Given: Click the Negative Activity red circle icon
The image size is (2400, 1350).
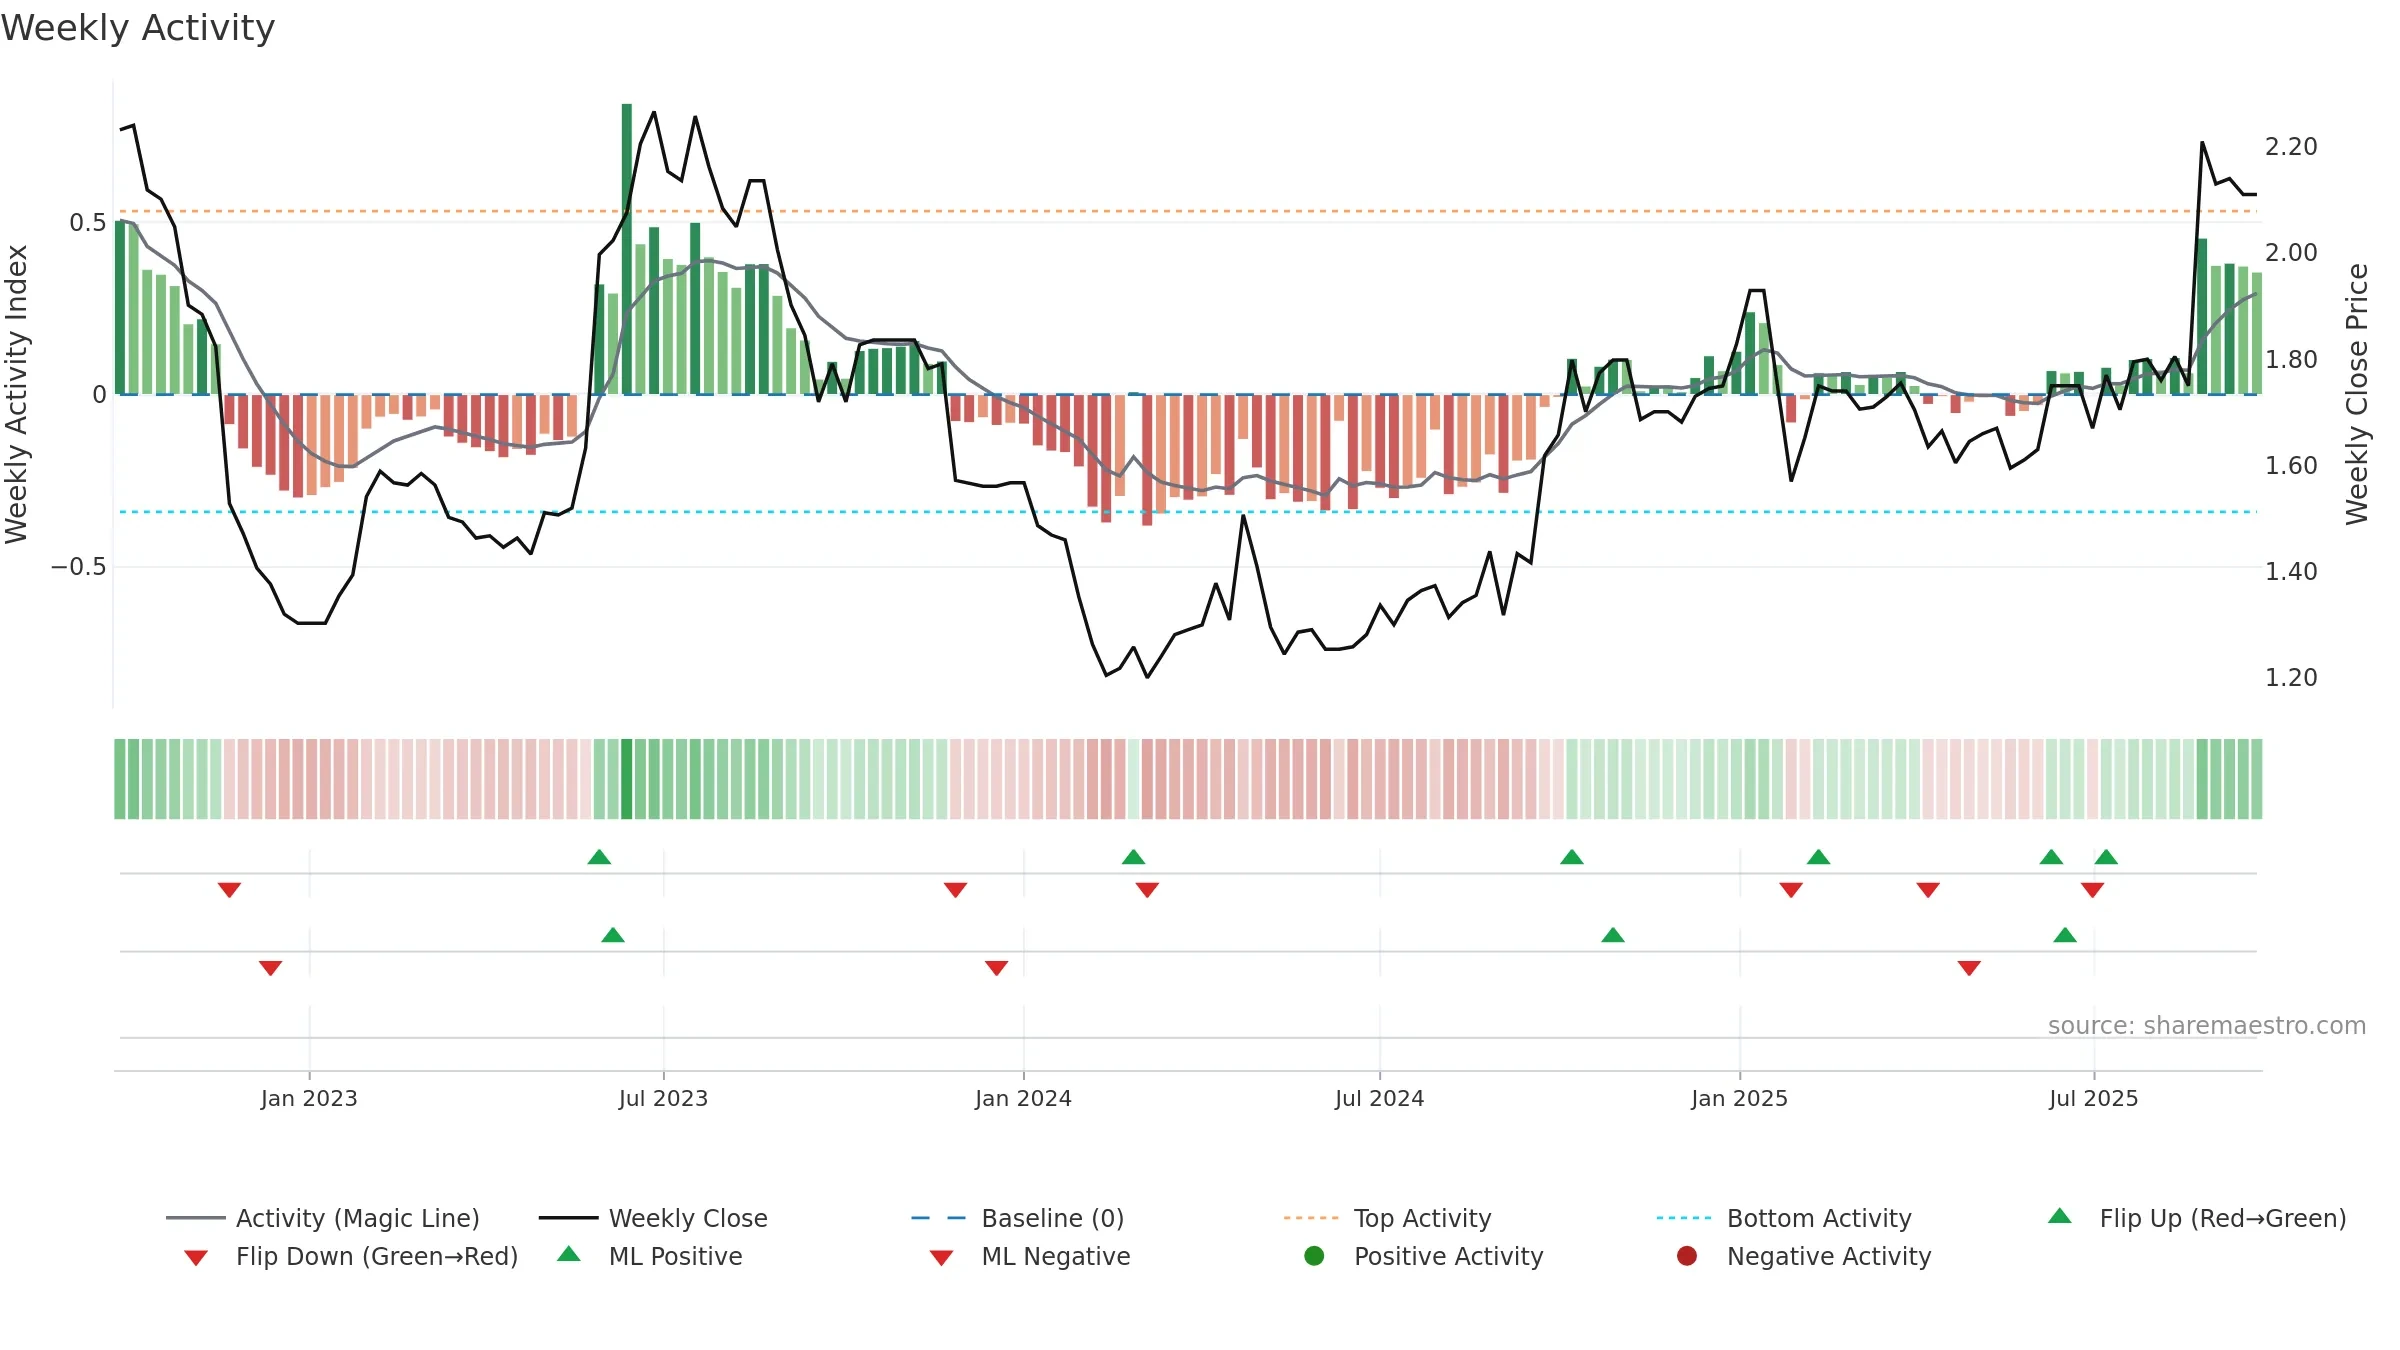Looking at the screenshot, I should 1687,1256.
